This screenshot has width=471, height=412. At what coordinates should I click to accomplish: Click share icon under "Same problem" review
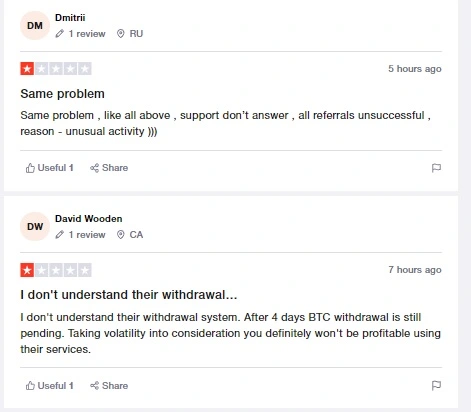pos(95,168)
